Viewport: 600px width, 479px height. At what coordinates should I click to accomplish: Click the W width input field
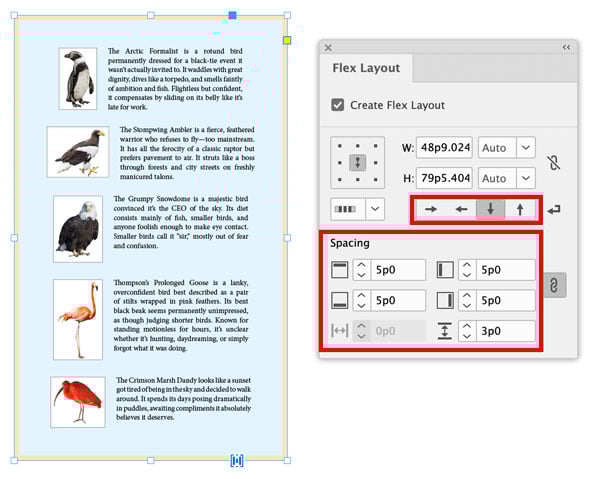point(444,148)
